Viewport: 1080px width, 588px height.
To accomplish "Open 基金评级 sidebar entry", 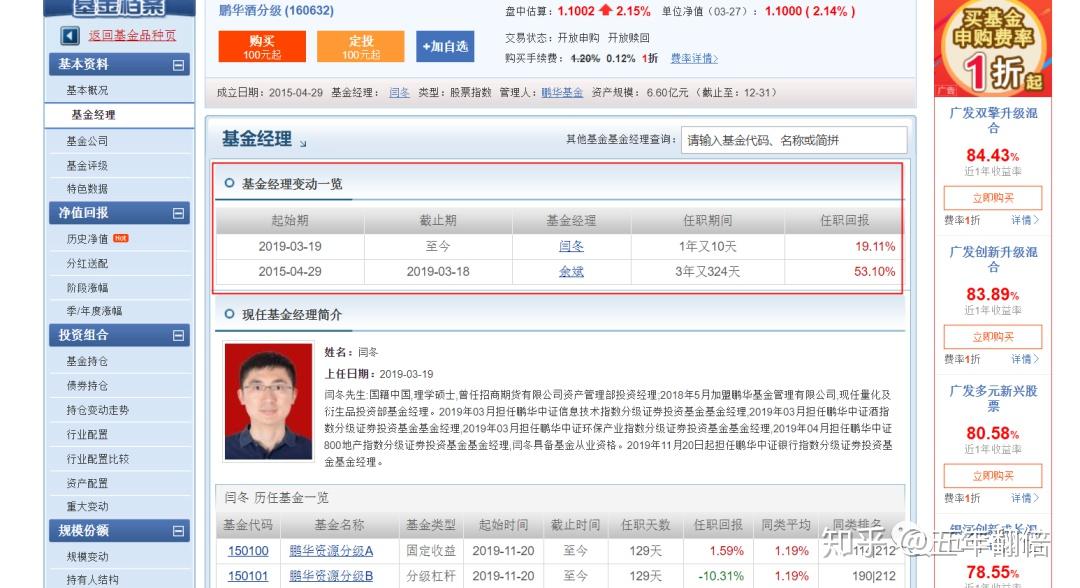I will (87, 165).
